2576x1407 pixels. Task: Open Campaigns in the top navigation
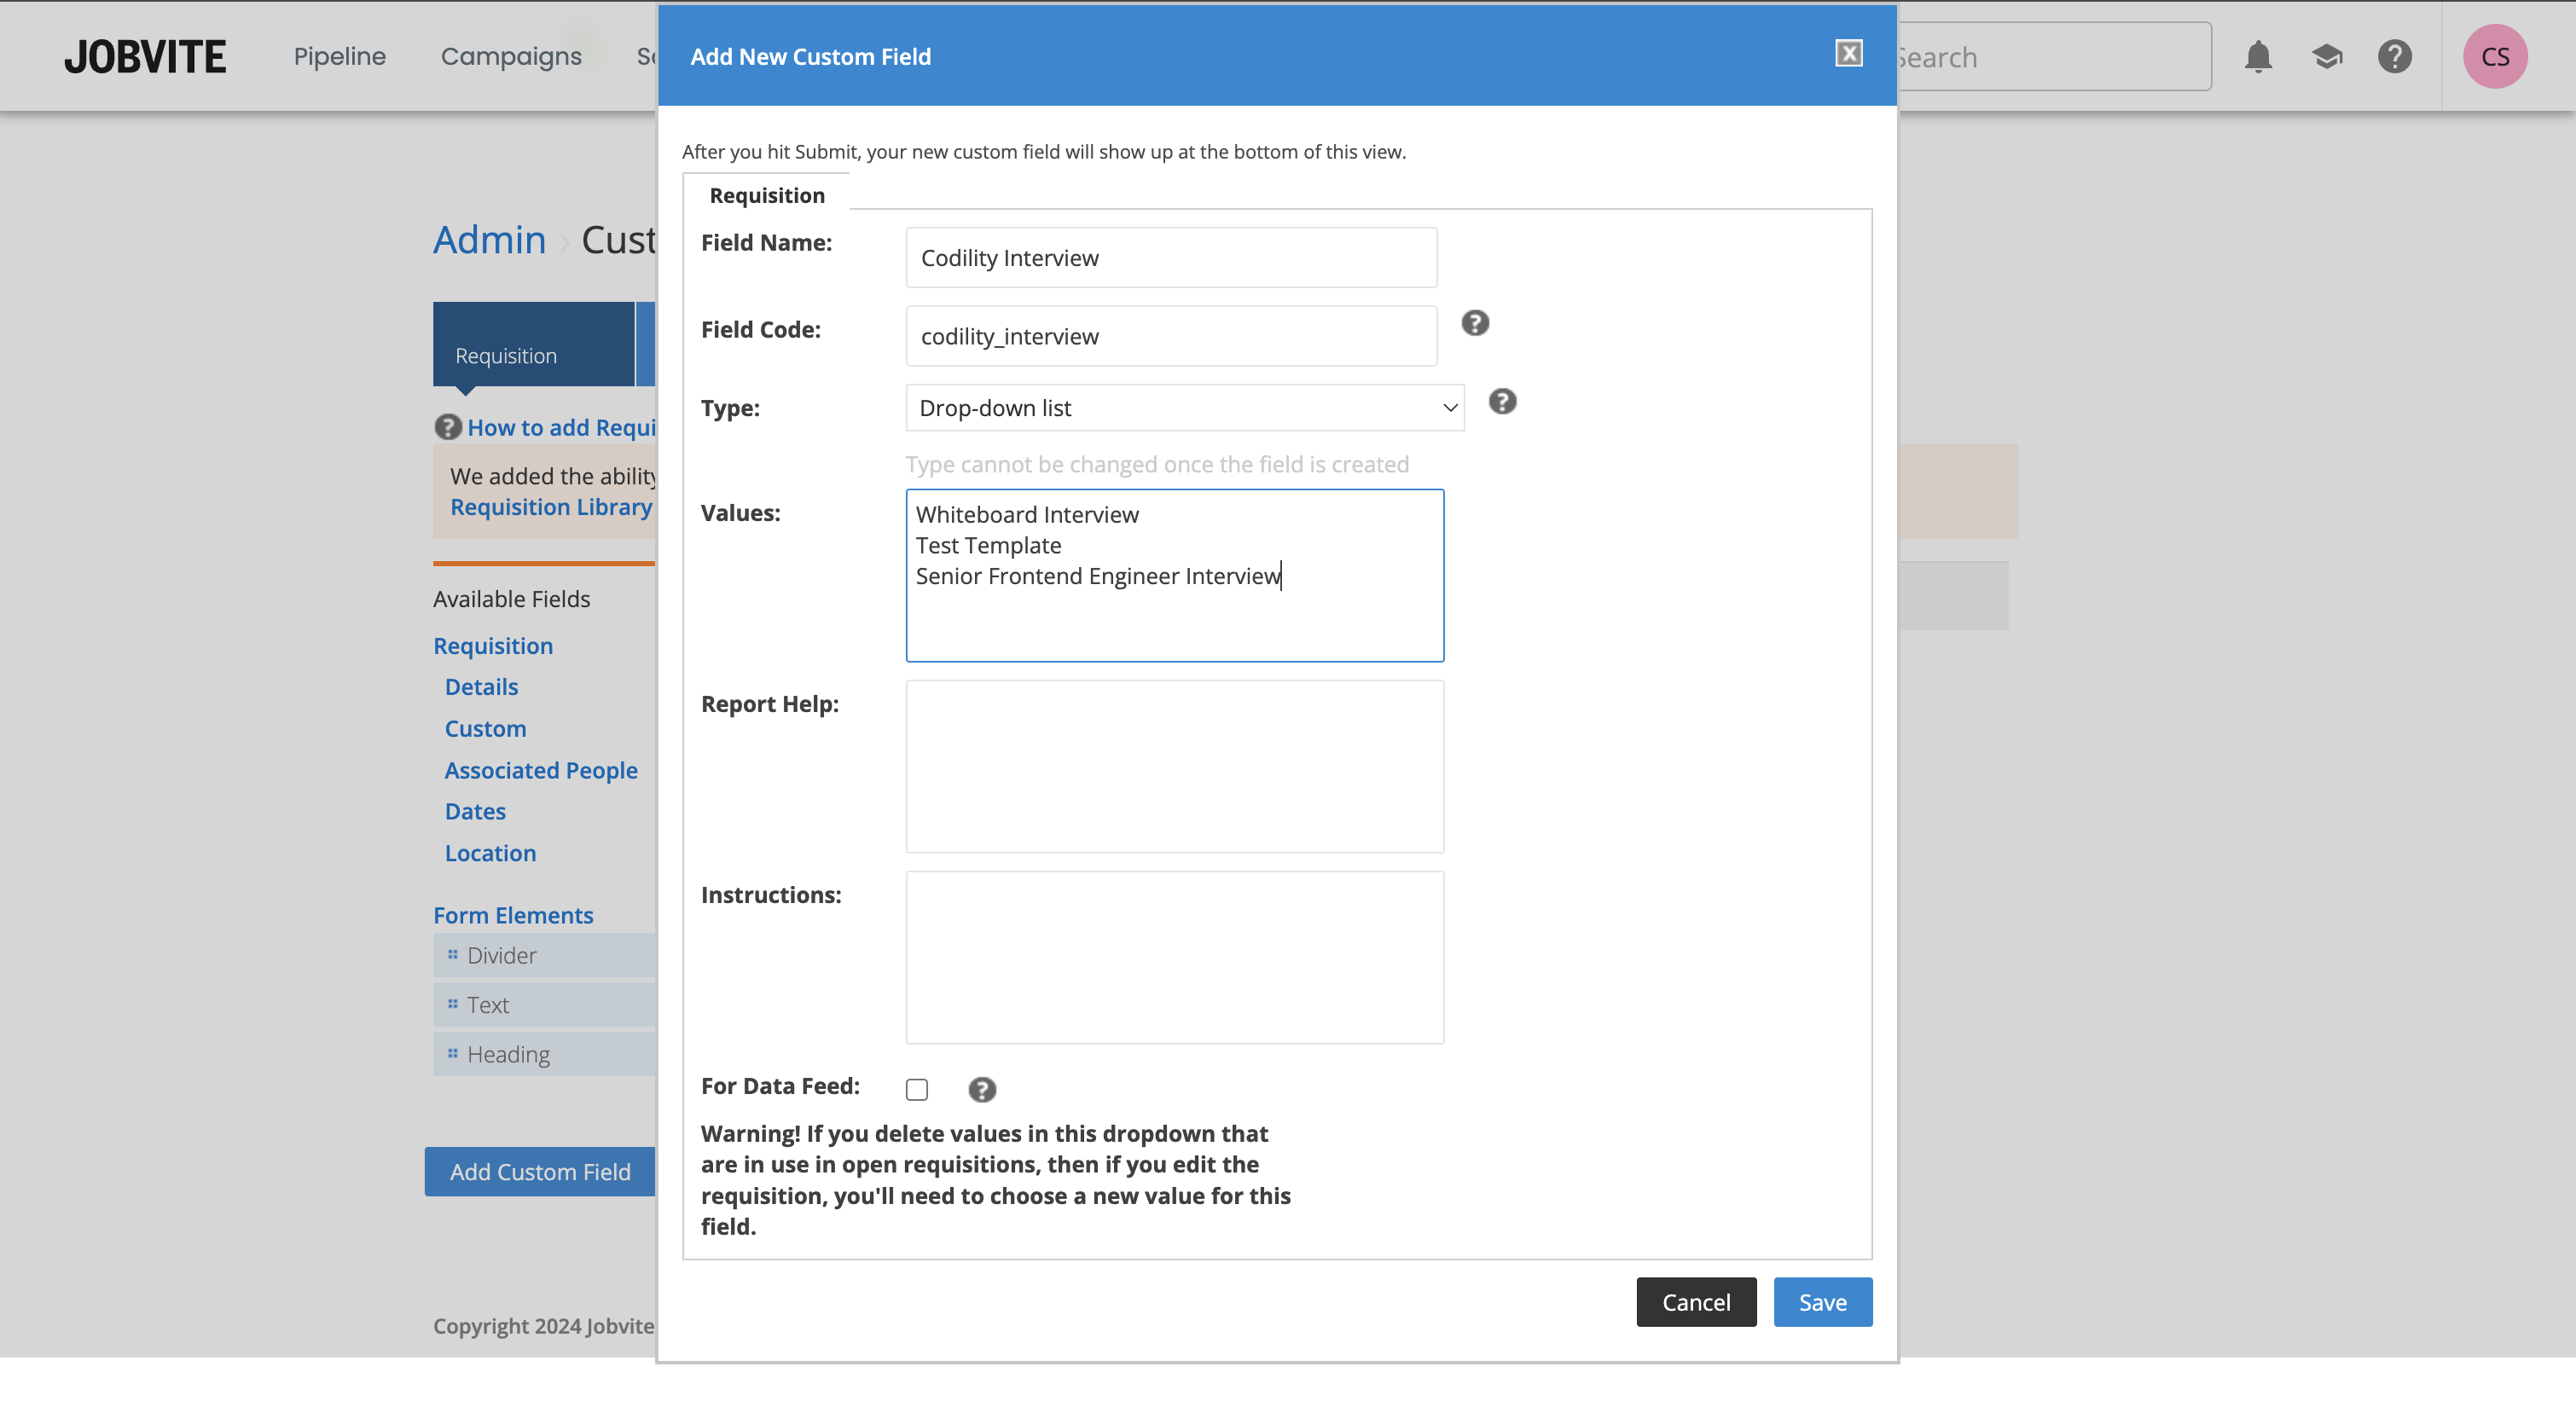coord(511,57)
